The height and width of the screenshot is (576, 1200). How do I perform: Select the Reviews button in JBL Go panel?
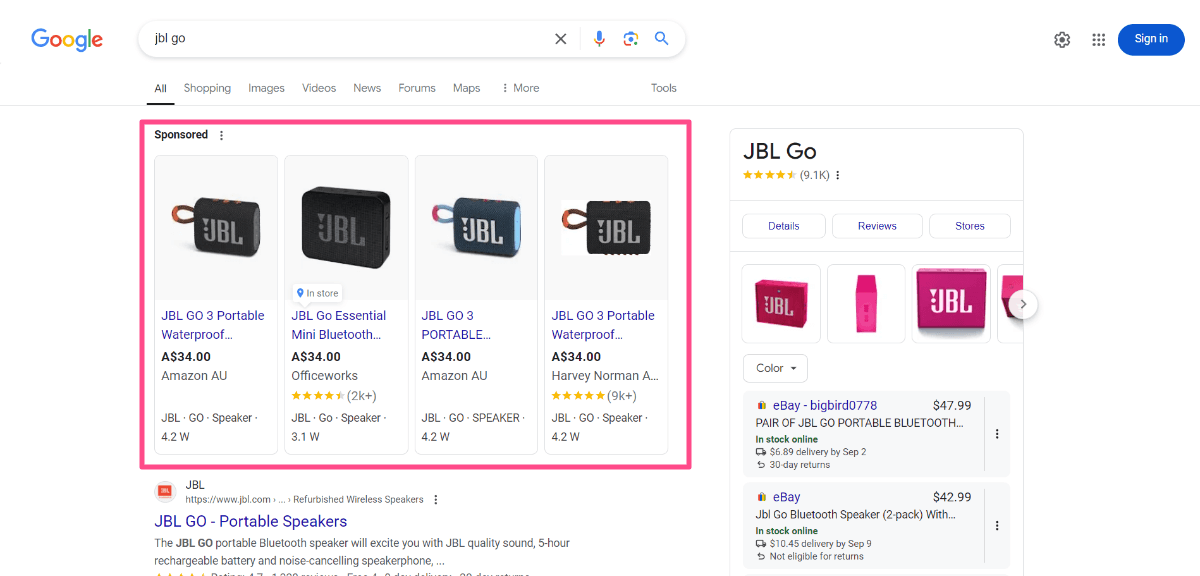[x=877, y=226]
